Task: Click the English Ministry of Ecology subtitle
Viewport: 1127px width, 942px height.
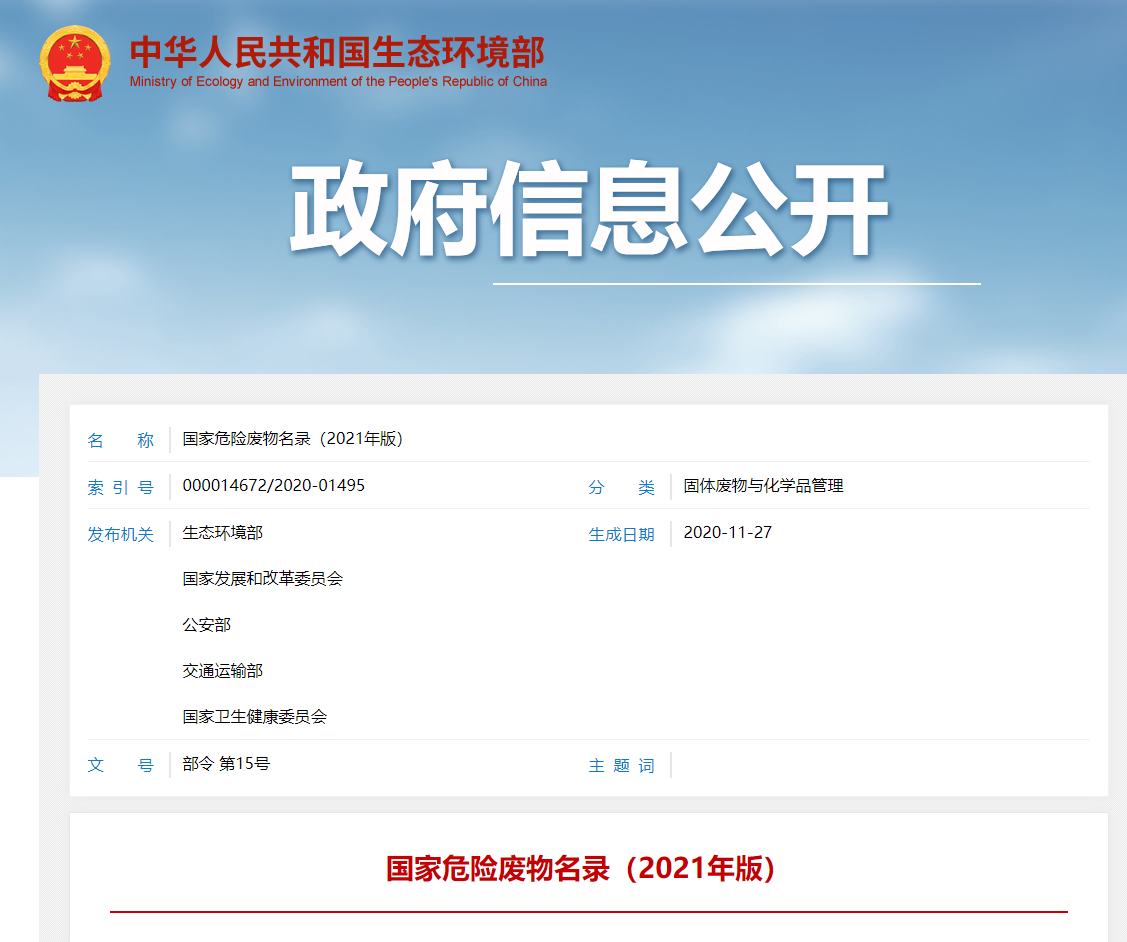Action: (x=338, y=82)
